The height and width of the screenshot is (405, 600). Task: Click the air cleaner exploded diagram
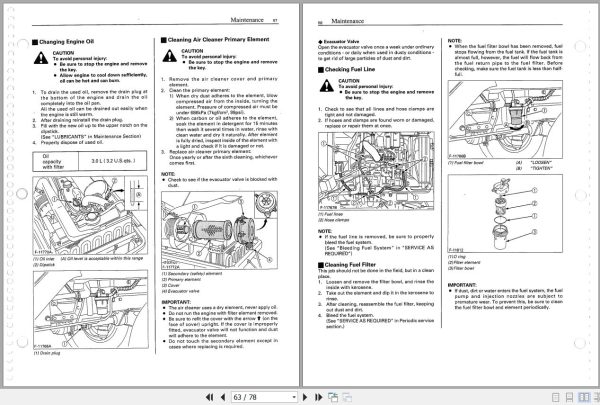coord(219,230)
